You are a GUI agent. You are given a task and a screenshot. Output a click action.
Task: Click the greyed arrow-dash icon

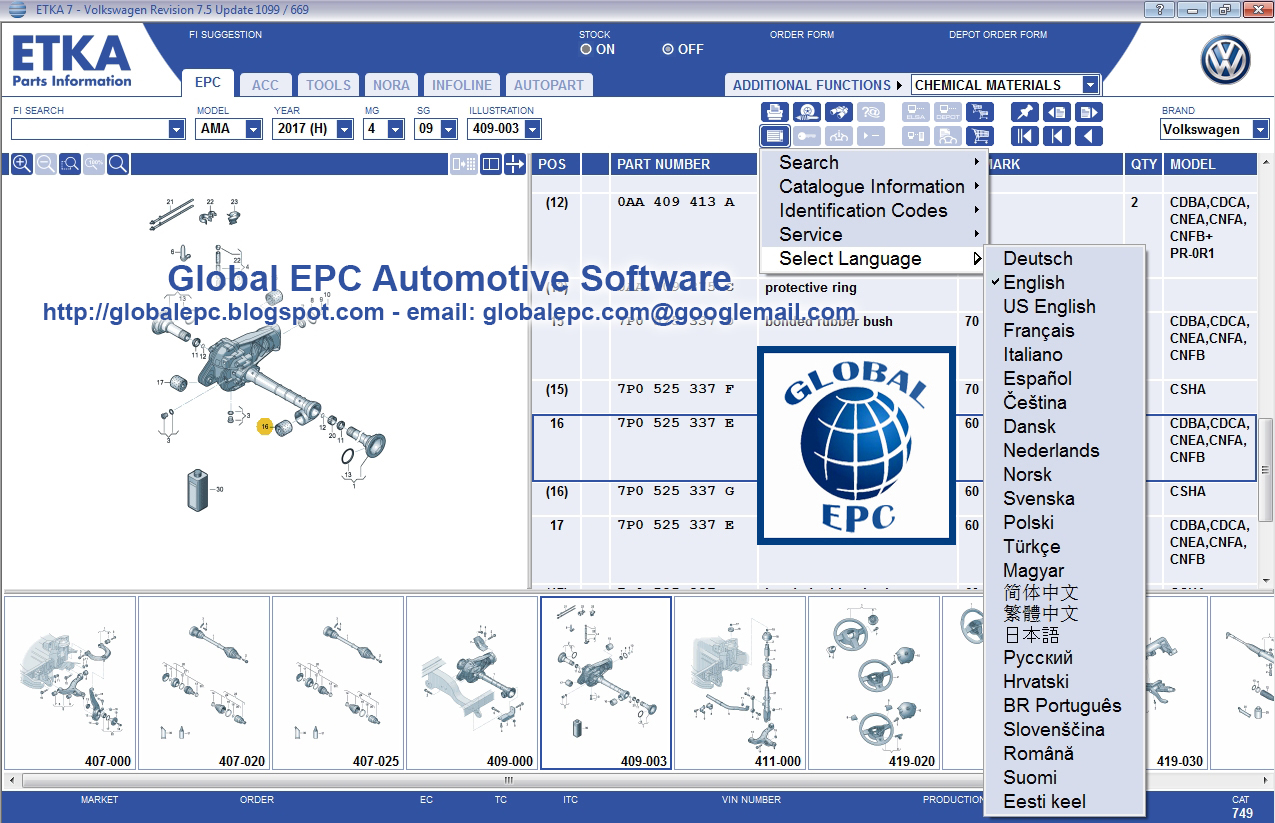(x=871, y=136)
